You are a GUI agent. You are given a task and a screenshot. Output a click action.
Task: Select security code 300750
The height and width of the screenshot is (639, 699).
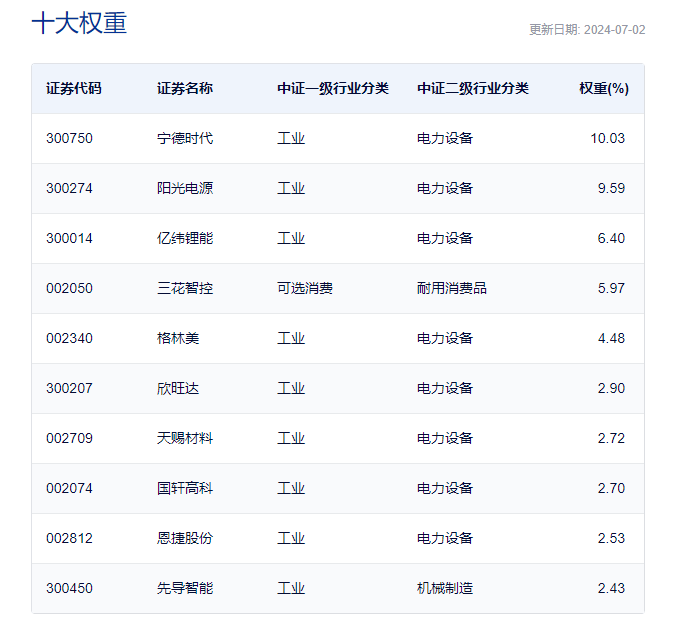(x=70, y=138)
